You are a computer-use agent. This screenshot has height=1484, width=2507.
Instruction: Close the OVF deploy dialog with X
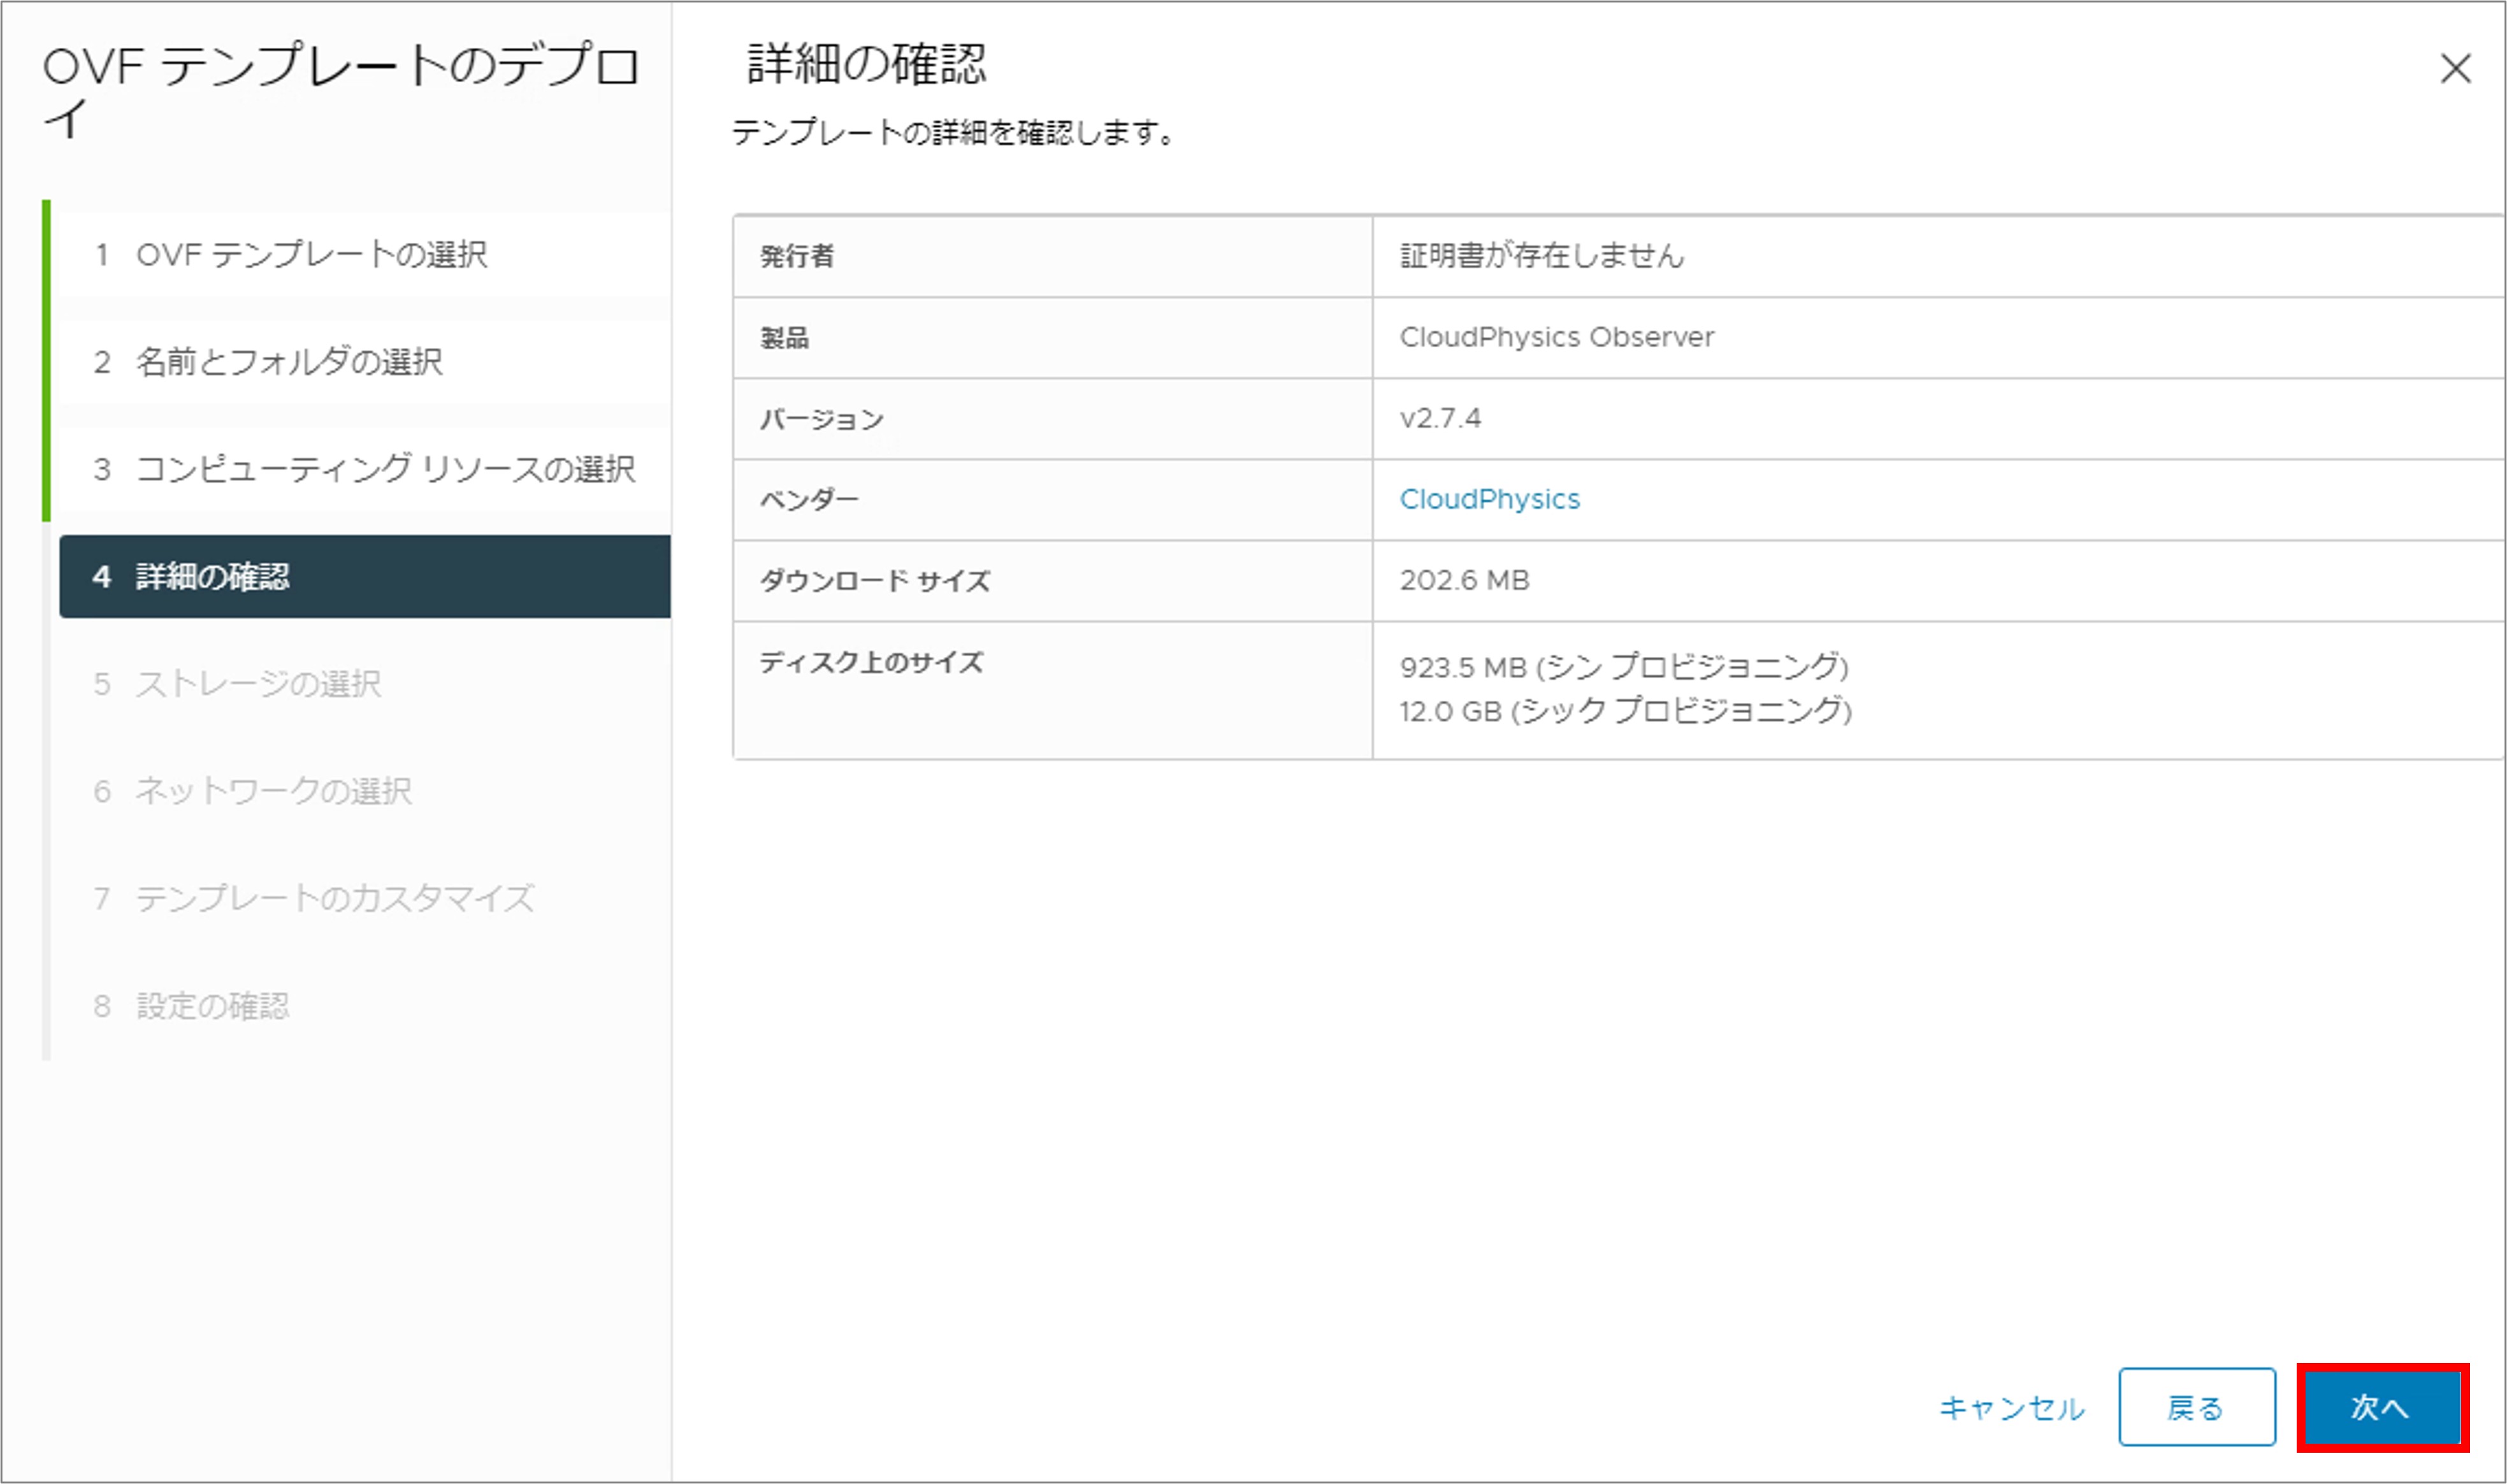point(2454,69)
